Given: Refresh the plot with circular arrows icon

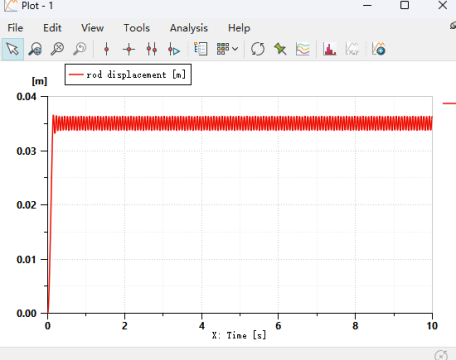Looking at the screenshot, I should point(258,49).
